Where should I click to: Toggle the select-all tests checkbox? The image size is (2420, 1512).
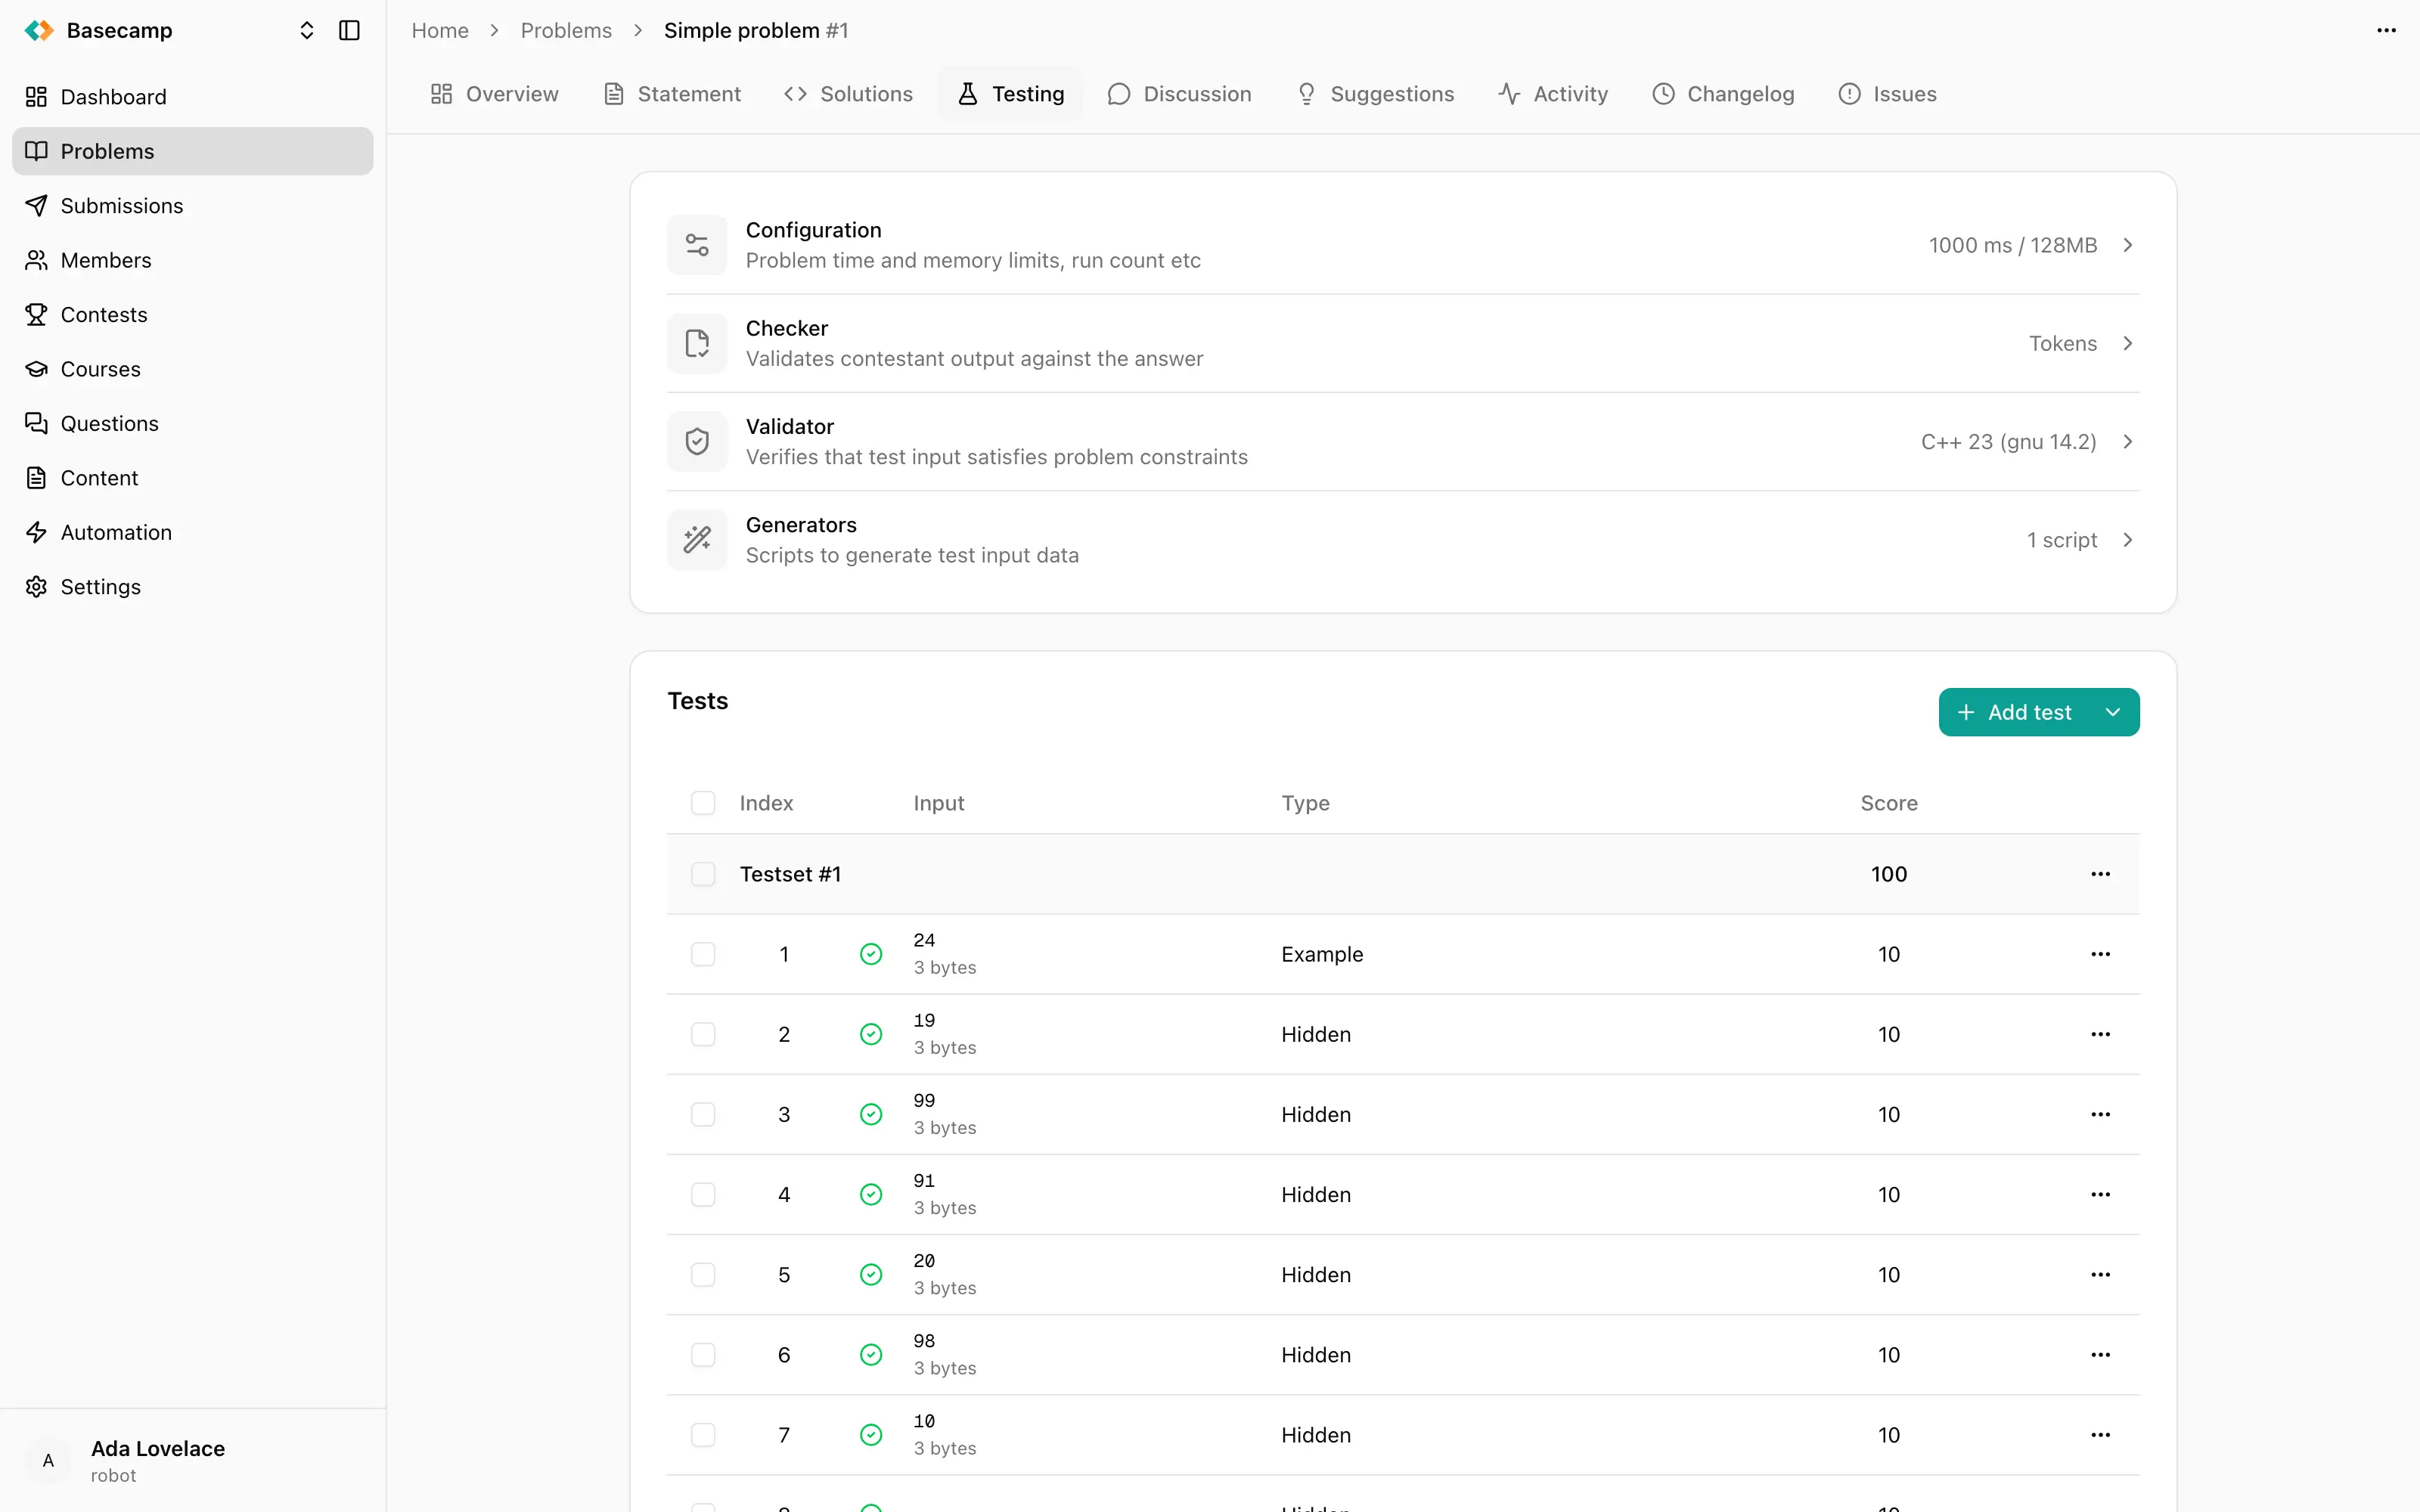[703, 803]
